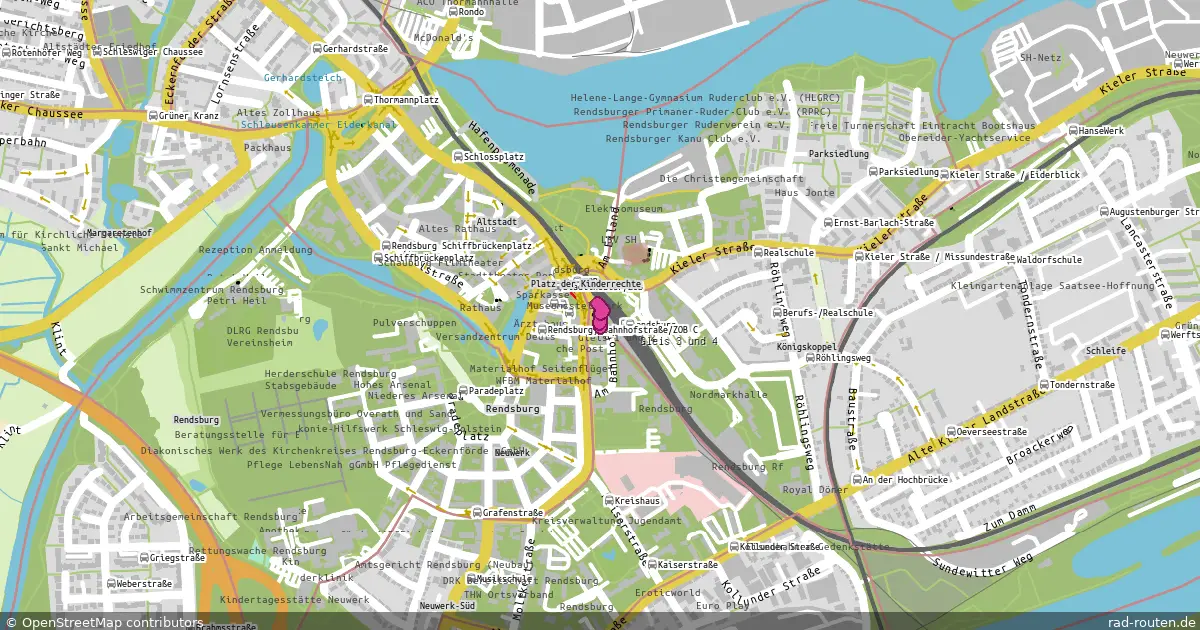Click the Tondernstraße bus stop icon
This screenshot has height=630, width=1200.
coord(1042,385)
